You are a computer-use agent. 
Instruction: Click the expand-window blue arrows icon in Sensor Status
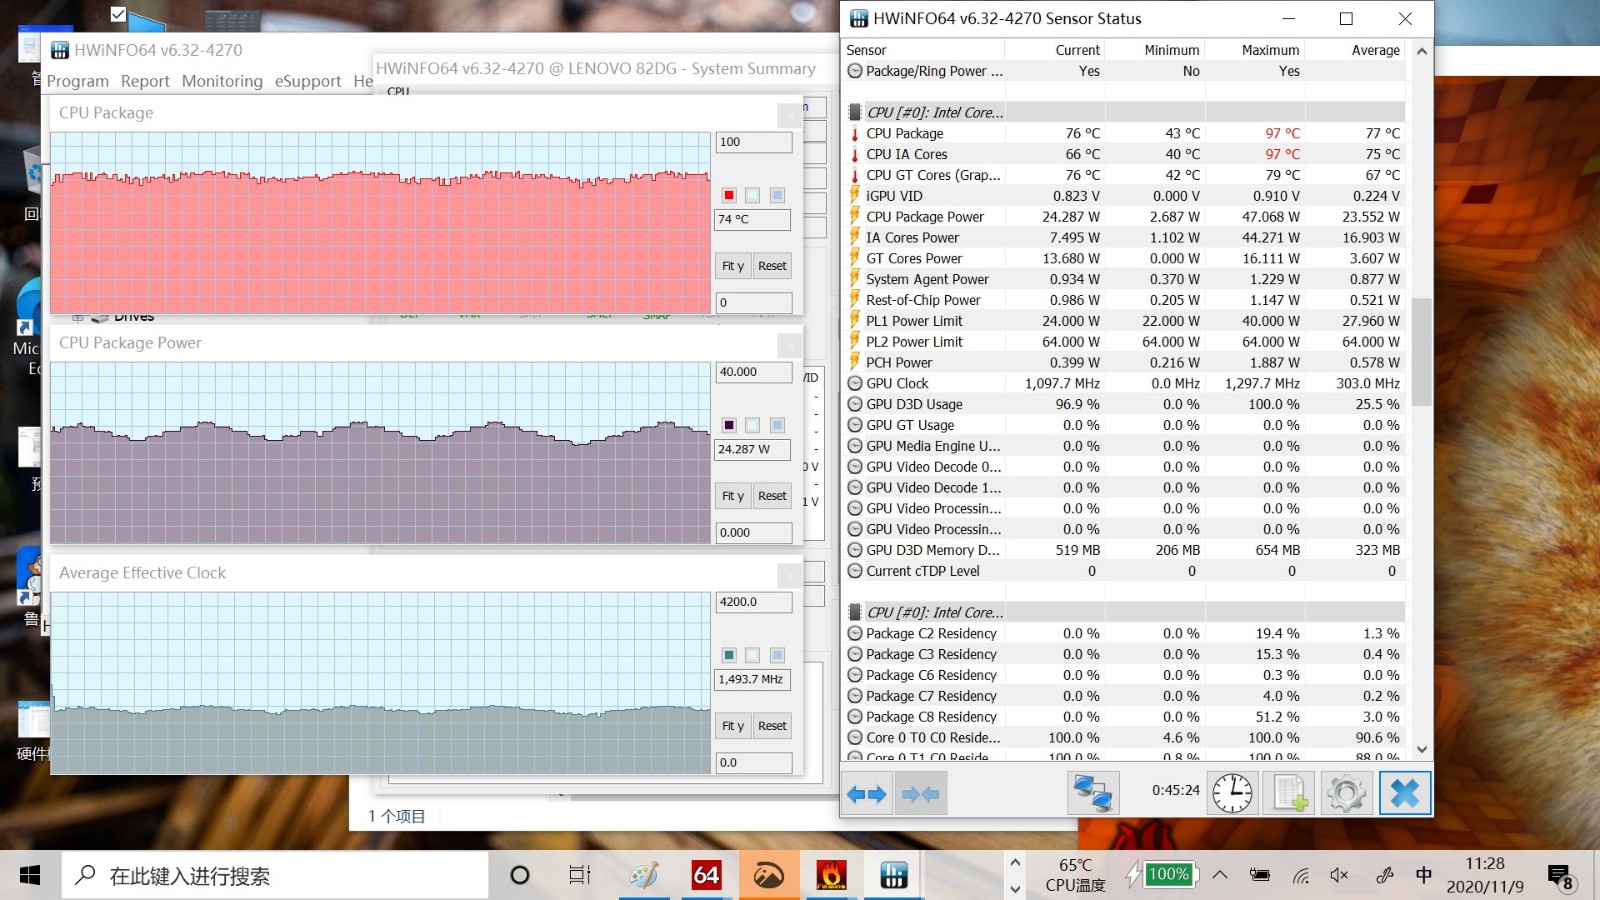(x=866, y=794)
